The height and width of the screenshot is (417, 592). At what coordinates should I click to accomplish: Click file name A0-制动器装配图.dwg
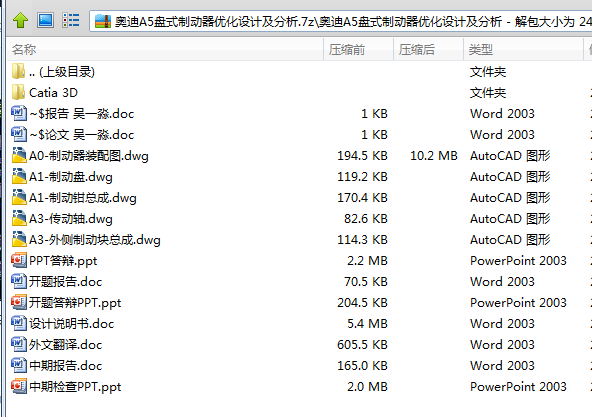pos(89,156)
